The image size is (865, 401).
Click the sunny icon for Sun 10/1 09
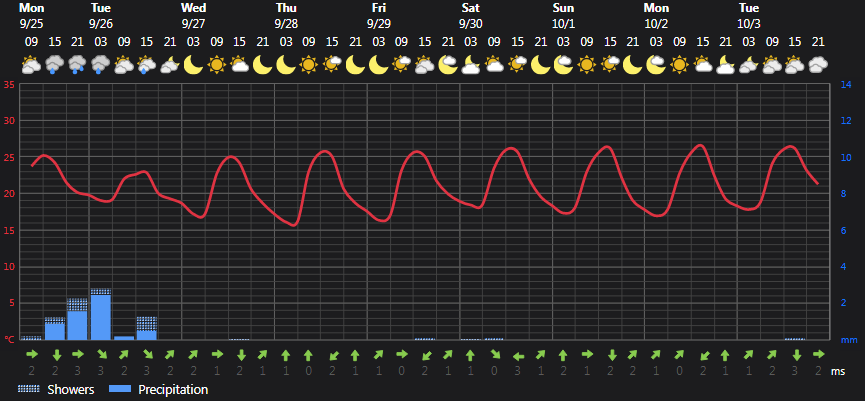coord(586,65)
